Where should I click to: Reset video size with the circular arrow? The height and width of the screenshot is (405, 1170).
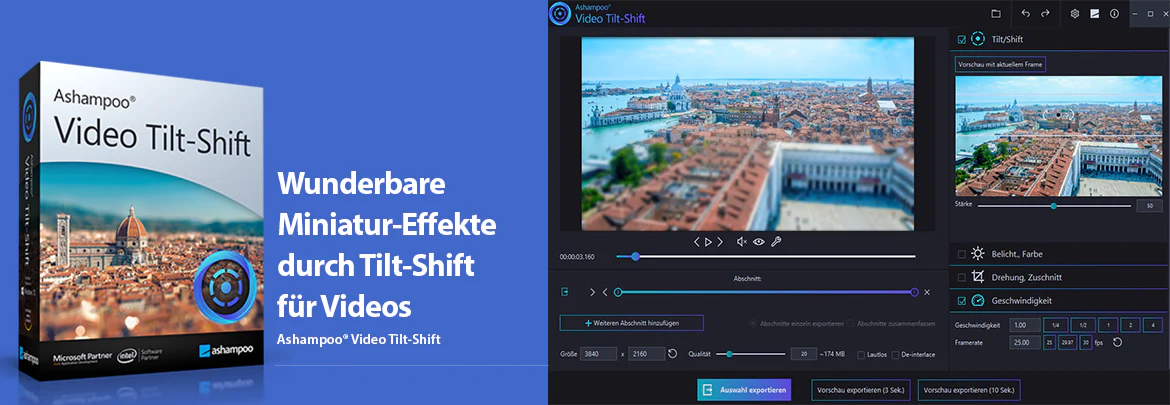tap(672, 354)
